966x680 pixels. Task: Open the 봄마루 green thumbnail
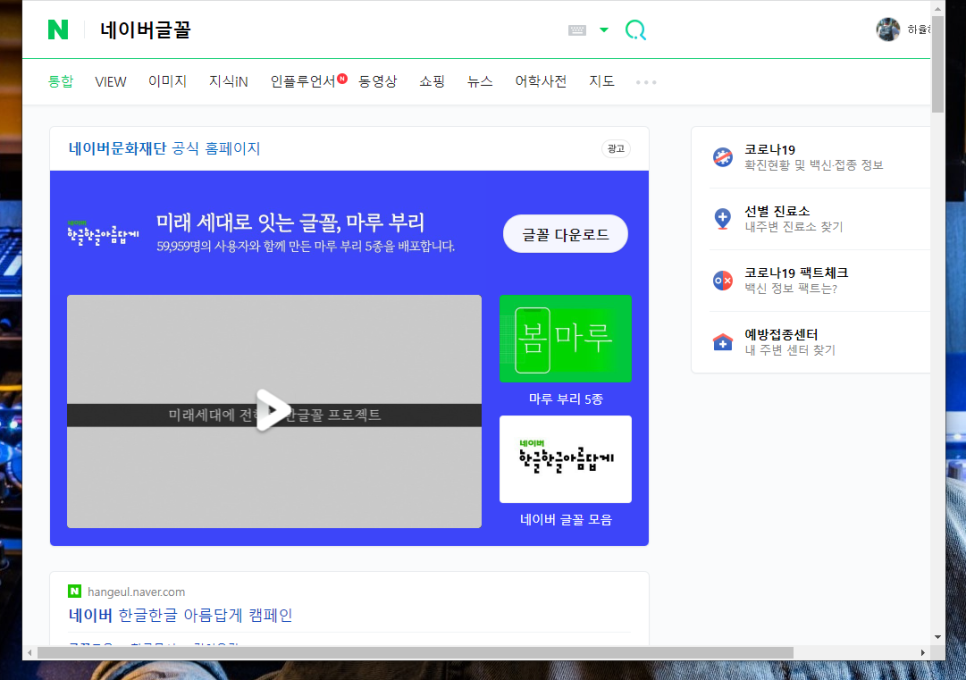click(x=566, y=339)
